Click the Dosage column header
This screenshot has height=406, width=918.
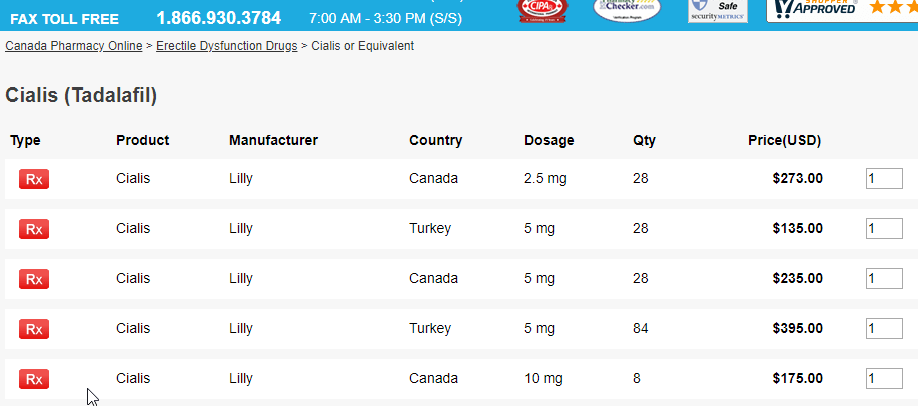(549, 141)
